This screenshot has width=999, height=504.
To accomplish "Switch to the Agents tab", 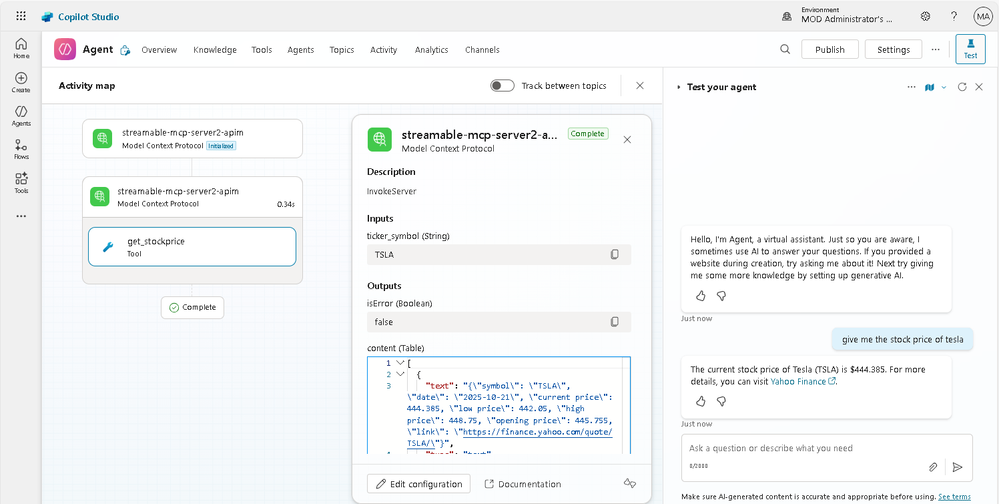I will click(x=301, y=50).
